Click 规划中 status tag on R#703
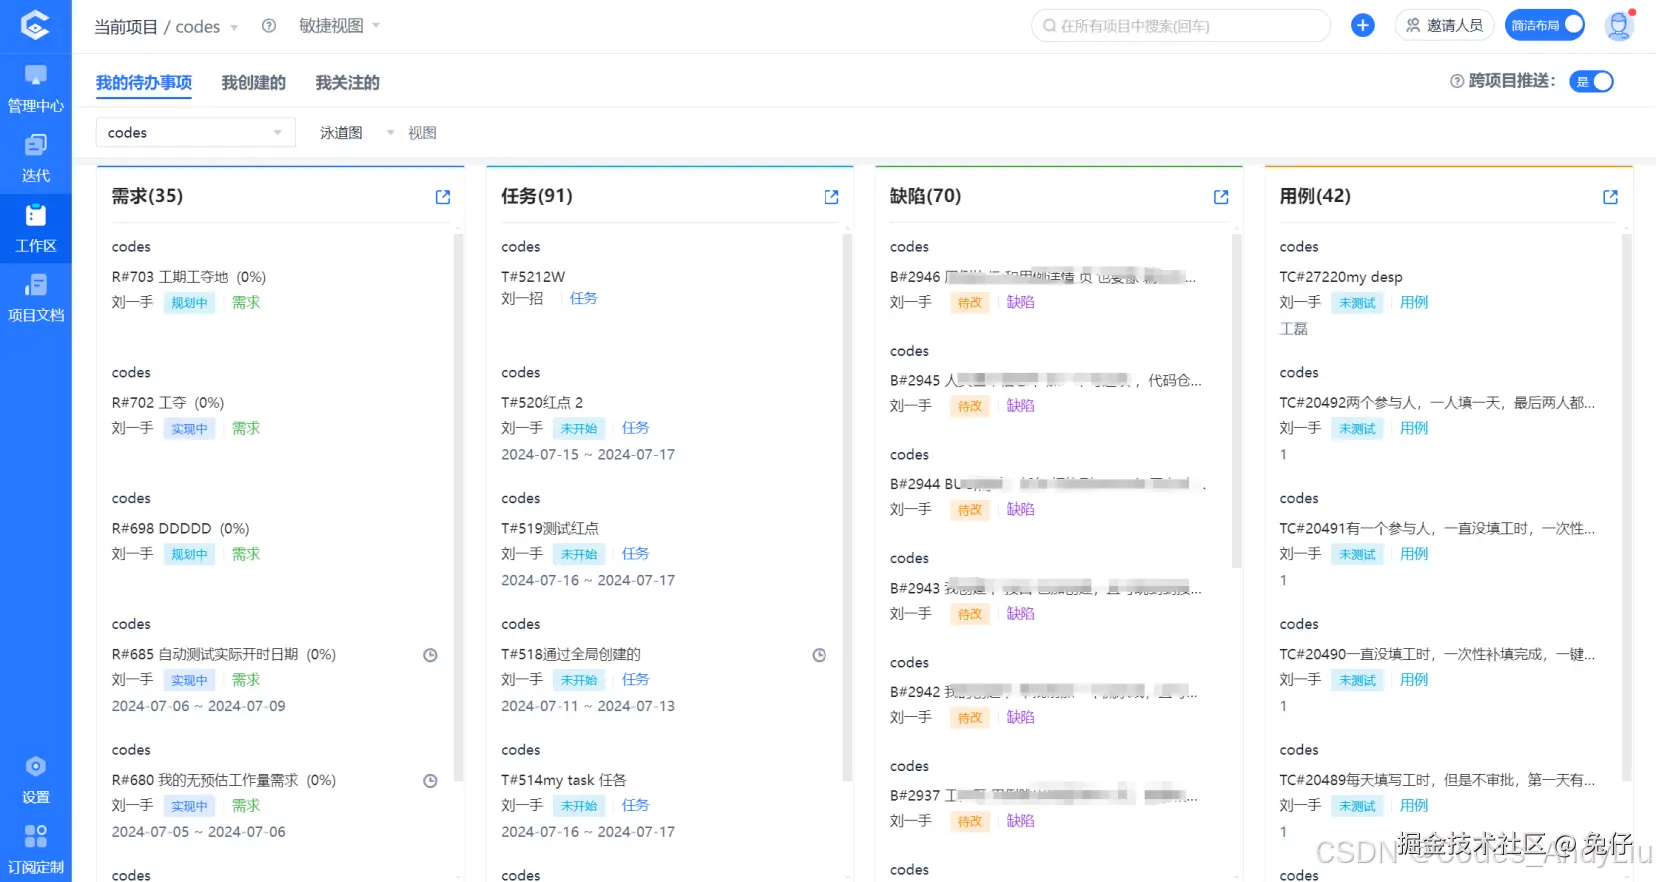 (189, 303)
